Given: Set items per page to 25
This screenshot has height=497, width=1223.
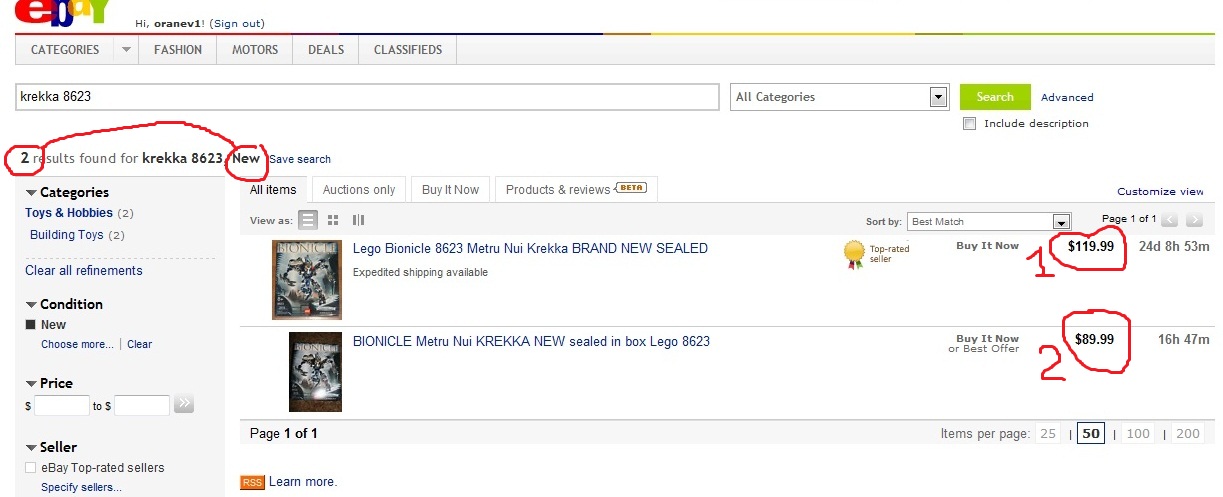Looking at the screenshot, I should (x=1048, y=434).
